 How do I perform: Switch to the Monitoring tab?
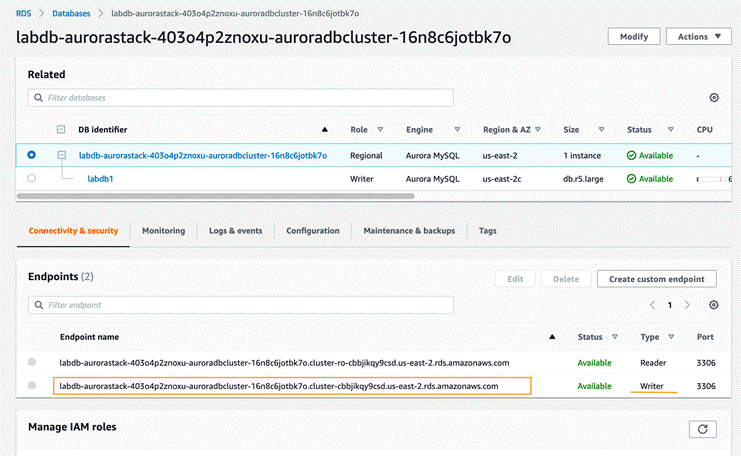(164, 231)
